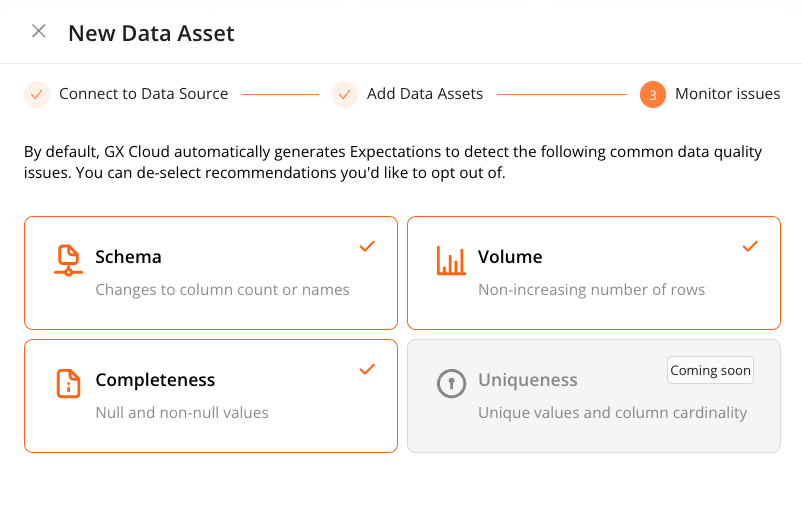Deselect the Volume recommendation checkmark

click(x=750, y=246)
